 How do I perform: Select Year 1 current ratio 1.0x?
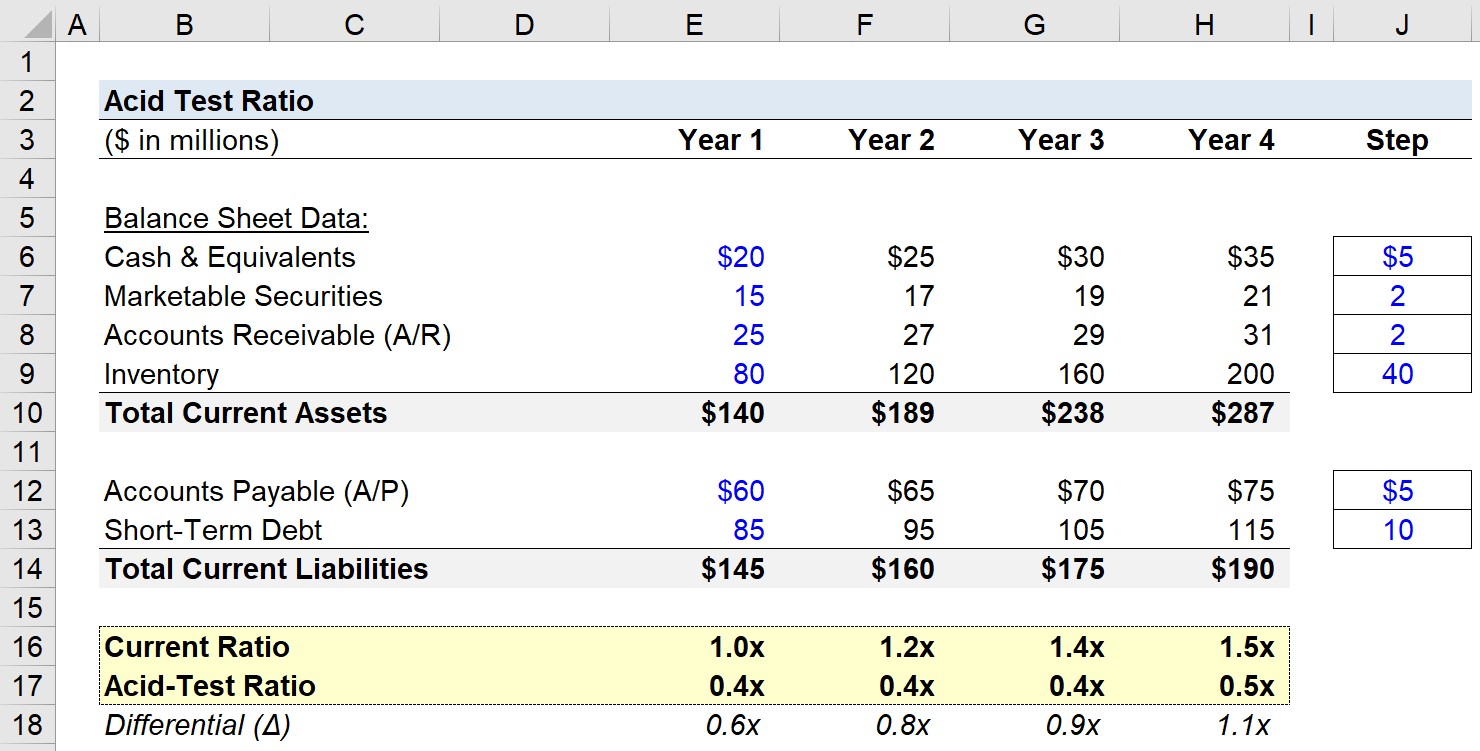[x=737, y=647]
